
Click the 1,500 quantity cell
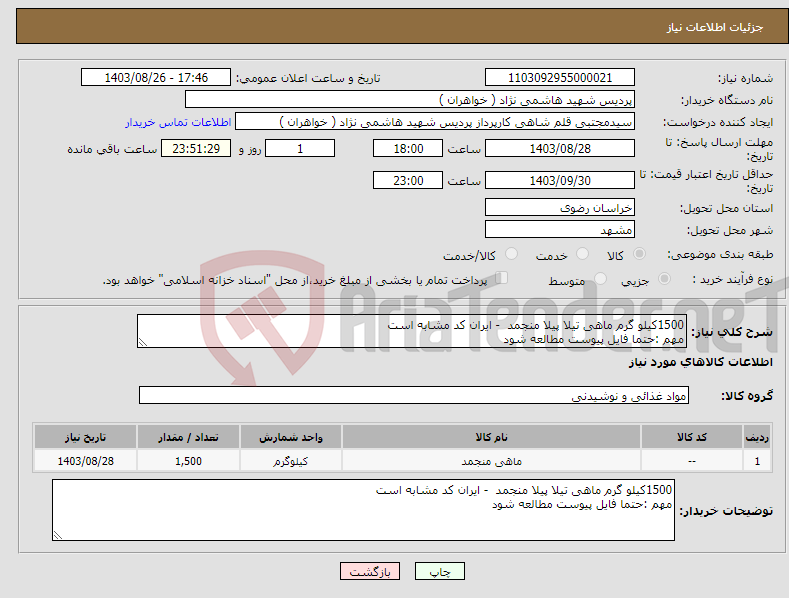coord(188,461)
